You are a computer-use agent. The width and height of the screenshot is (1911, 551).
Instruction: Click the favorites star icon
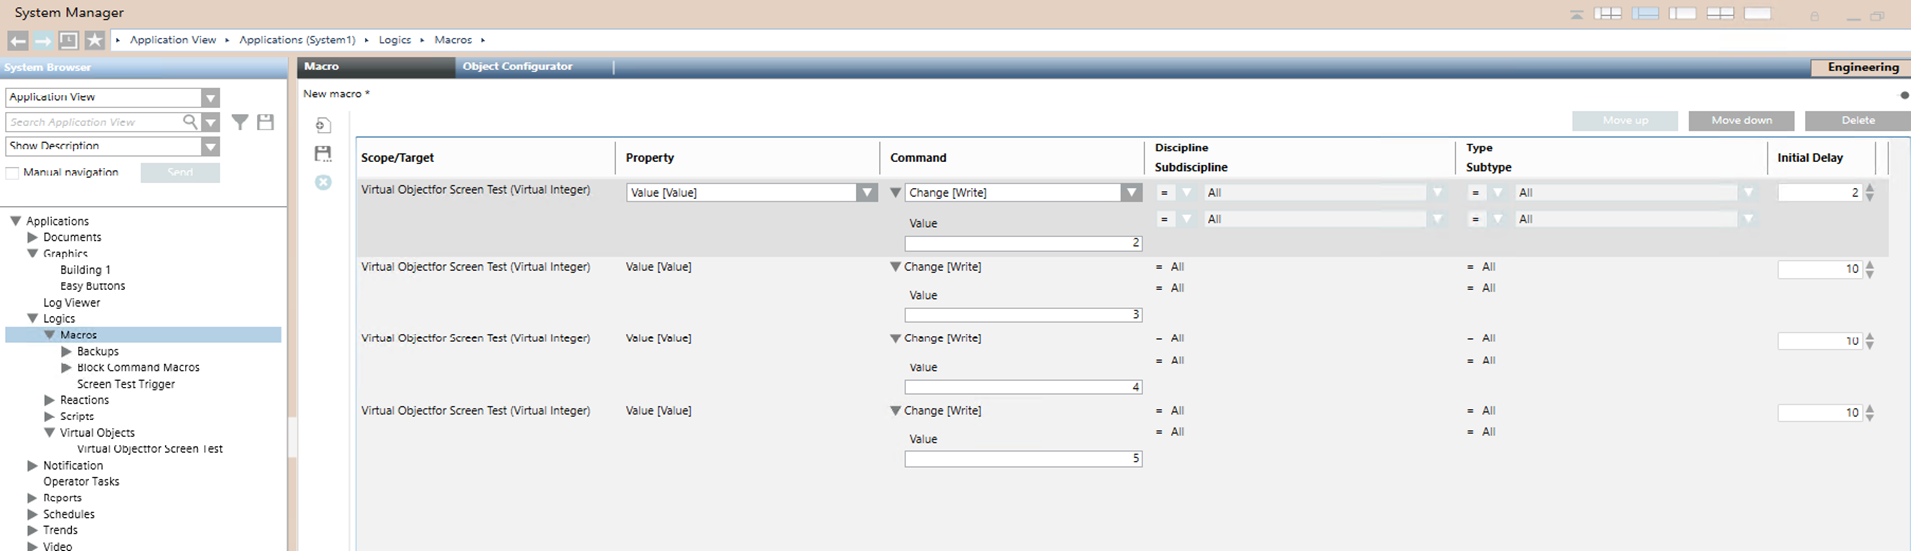coord(94,40)
